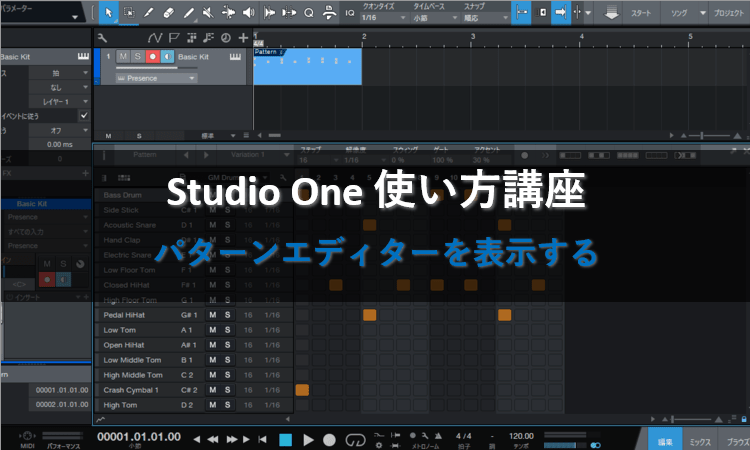Open the プロジェクト page
Viewport: 750px width, 450px height.
[729, 13]
